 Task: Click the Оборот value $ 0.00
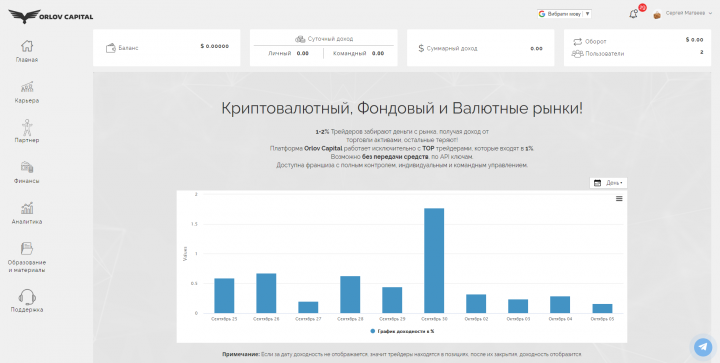(x=694, y=40)
